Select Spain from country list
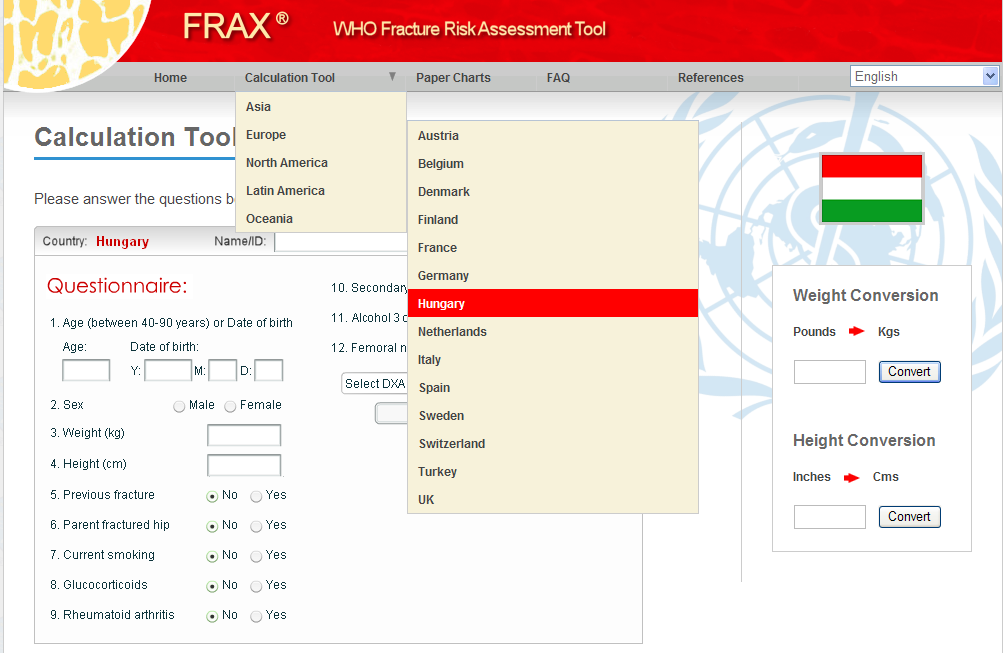 pyautogui.click(x=553, y=388)
